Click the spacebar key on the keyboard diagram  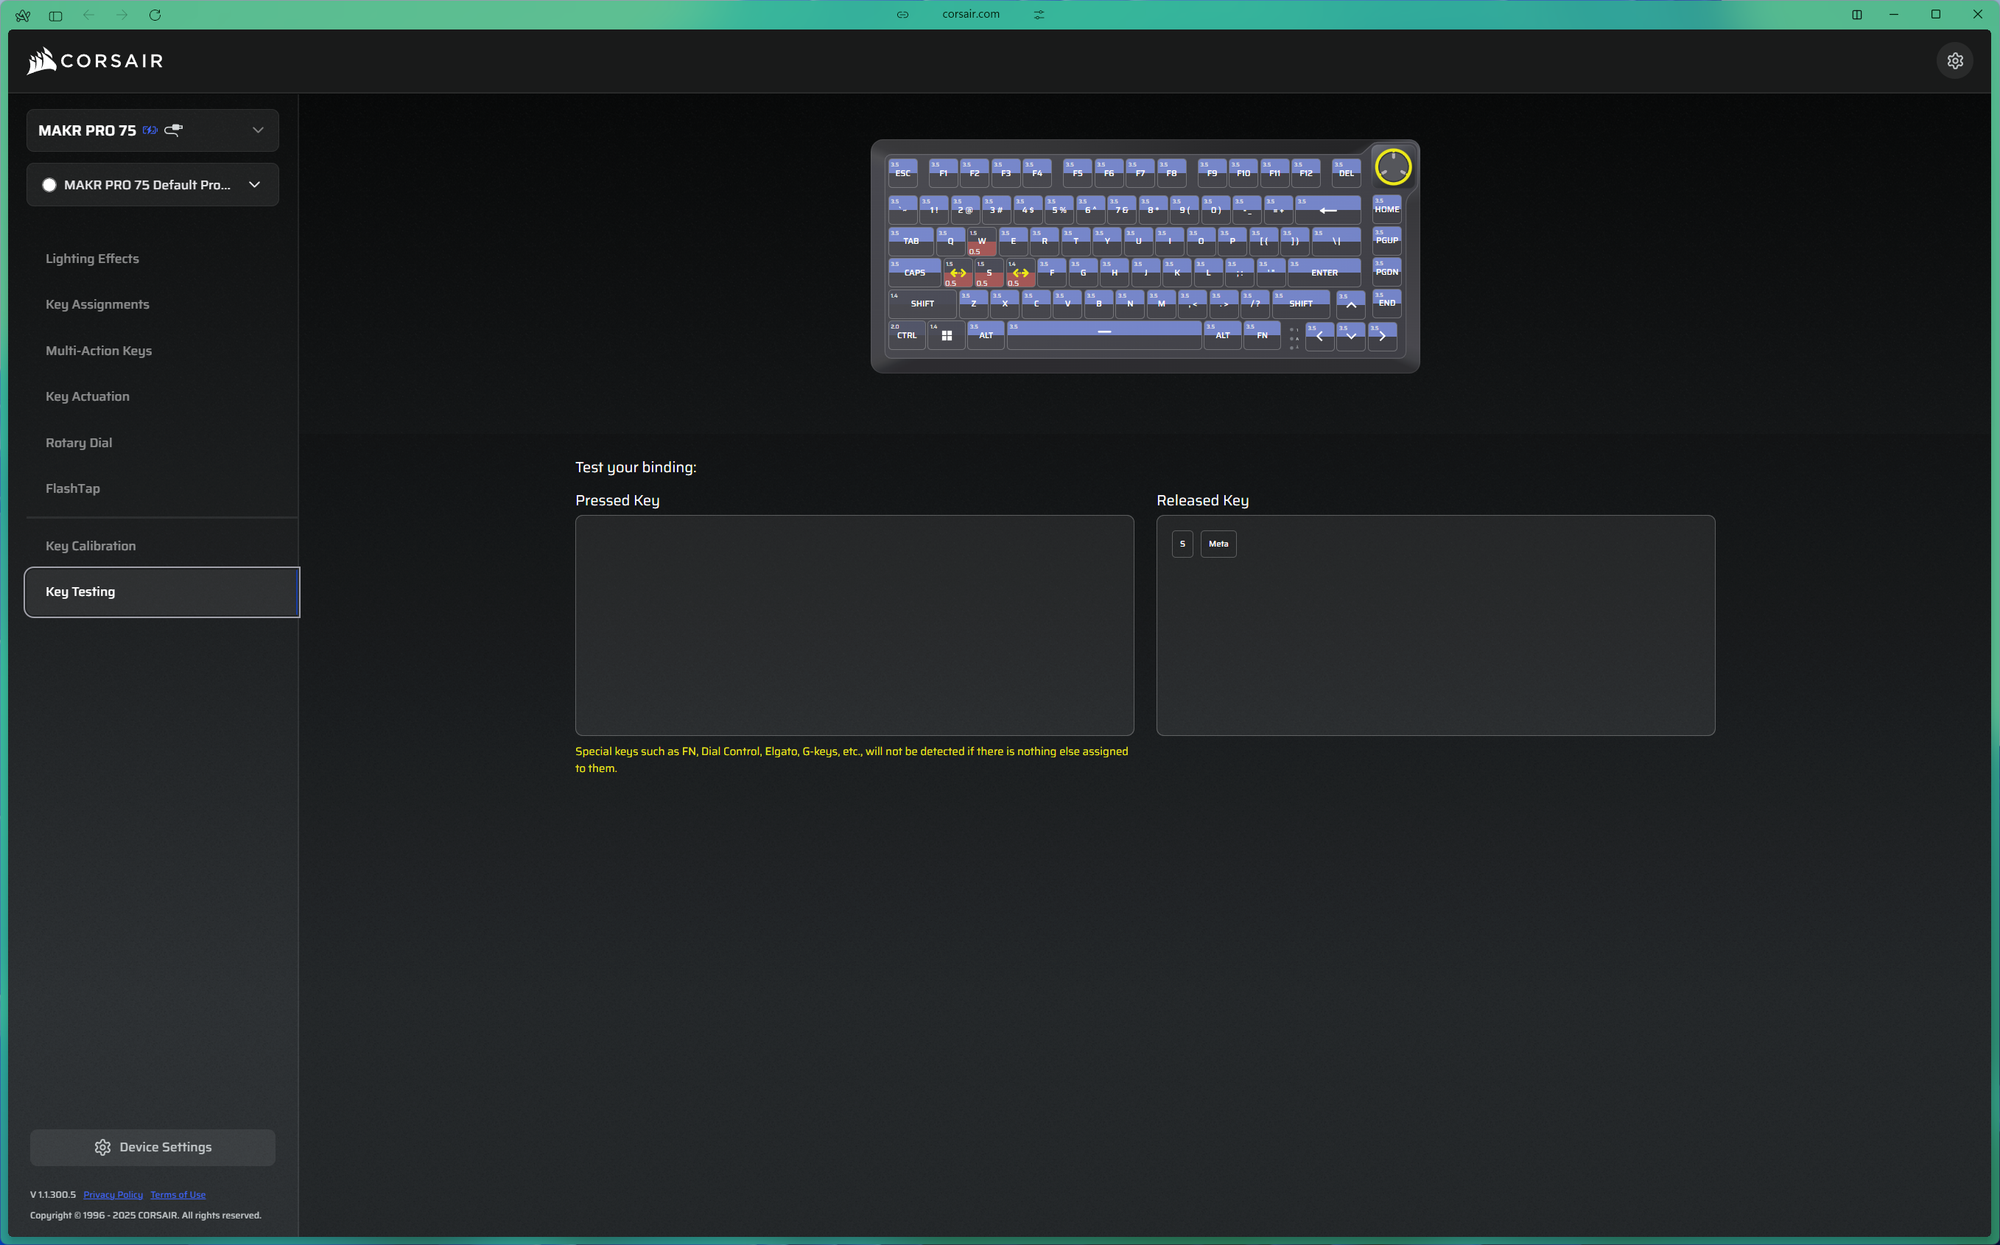pos(1104,334)
